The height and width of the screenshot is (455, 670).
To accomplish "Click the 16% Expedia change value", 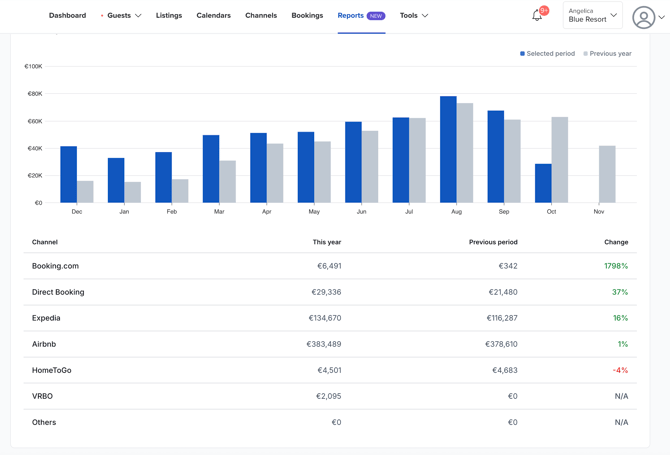I will [x=620, y=318].
